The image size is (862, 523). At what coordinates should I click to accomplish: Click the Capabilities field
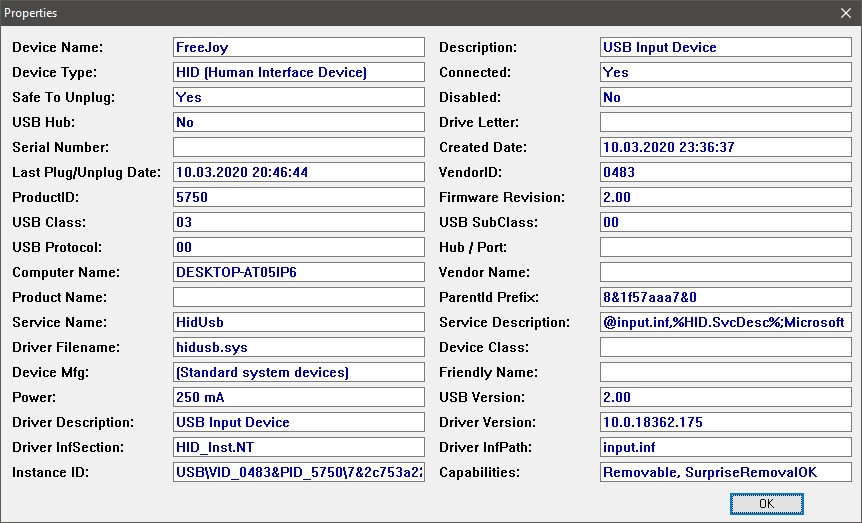(726, 472)
